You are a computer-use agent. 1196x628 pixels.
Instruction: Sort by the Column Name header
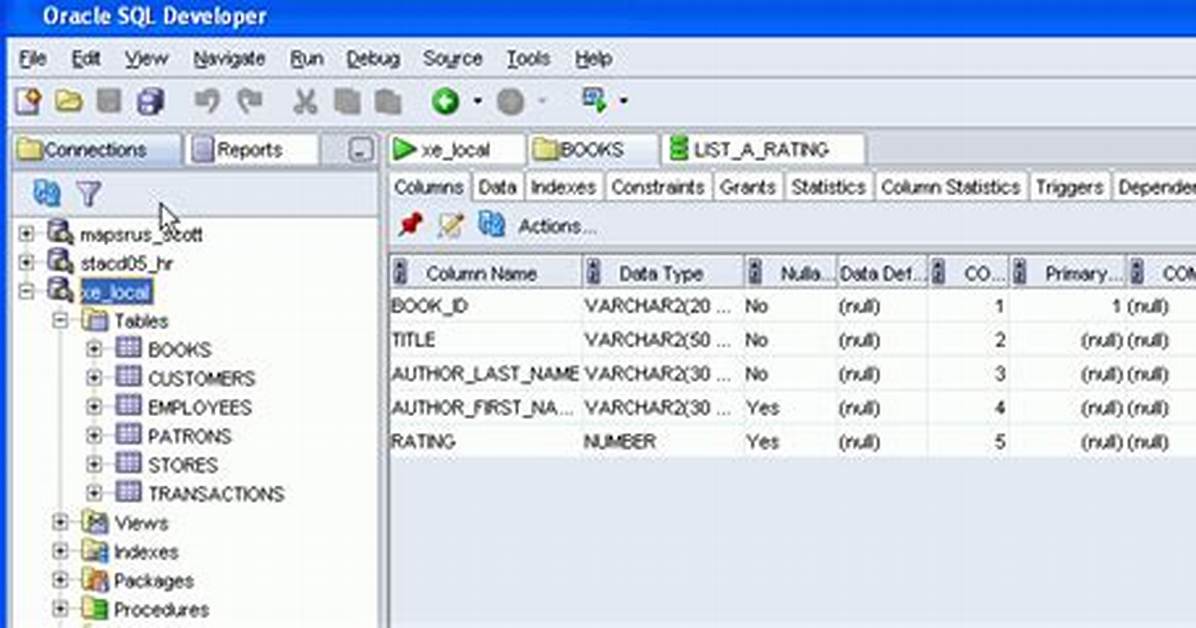pyautogui.click(x=485, y=273)
